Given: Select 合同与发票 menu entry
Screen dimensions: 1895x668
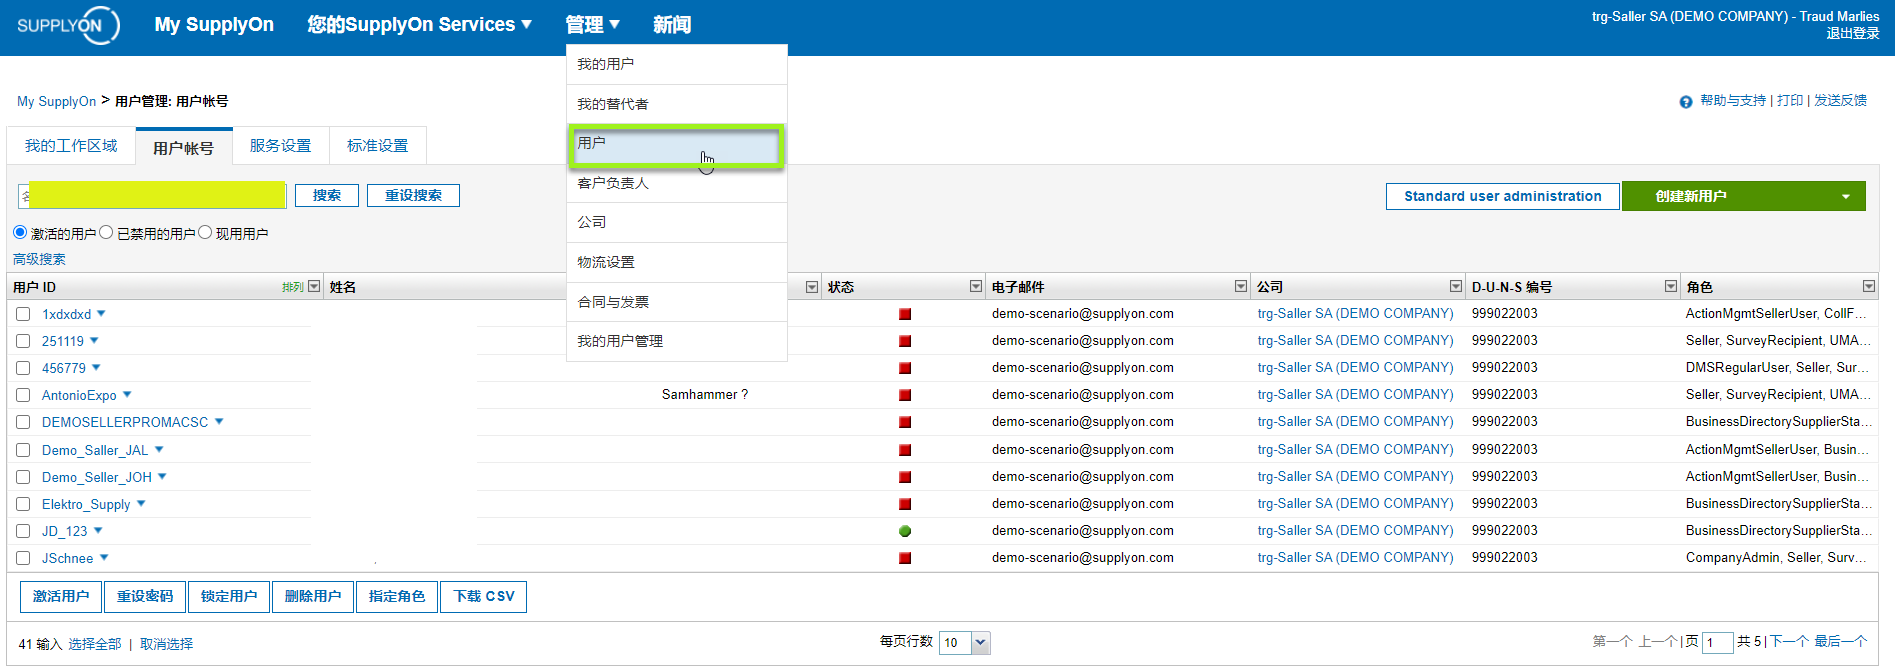Looking at the screenshot, I should [x=677, y=302].
